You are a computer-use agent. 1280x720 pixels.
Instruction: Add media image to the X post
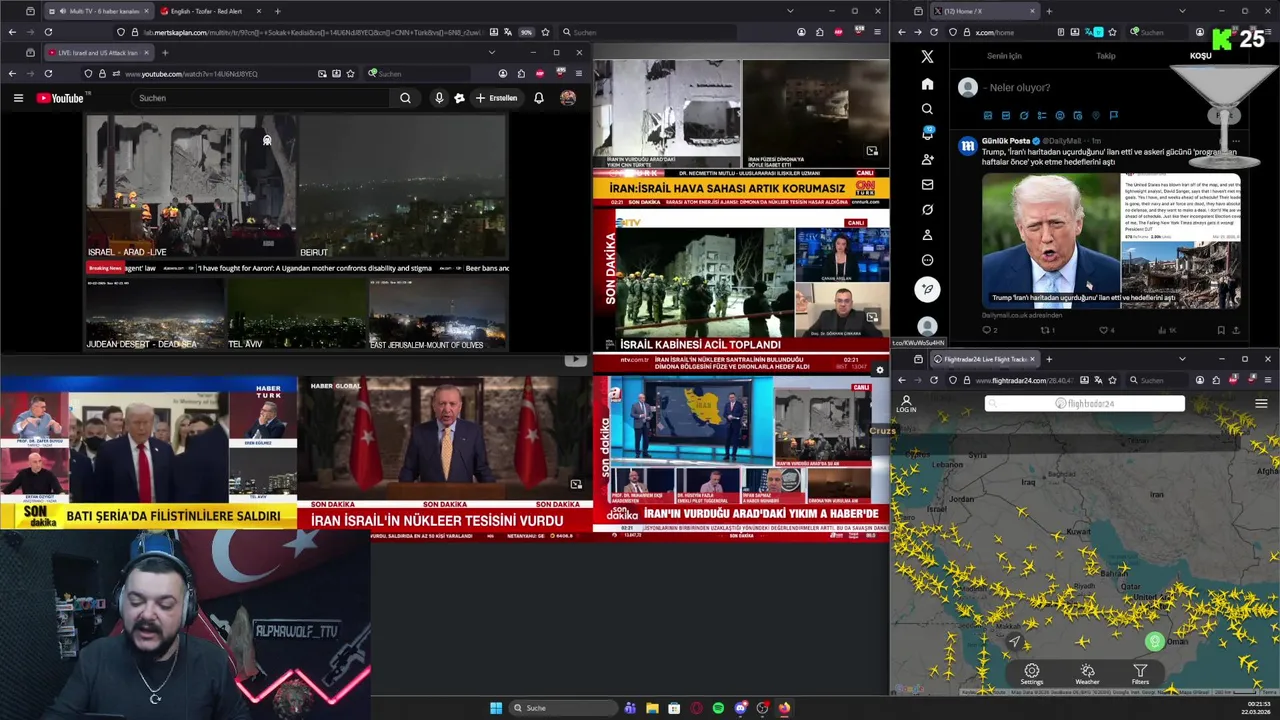pos(988,116)
